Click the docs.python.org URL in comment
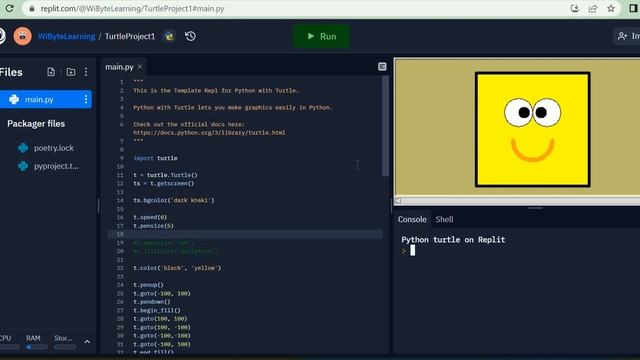Viewport: 640px width, 360px height. 209,133
